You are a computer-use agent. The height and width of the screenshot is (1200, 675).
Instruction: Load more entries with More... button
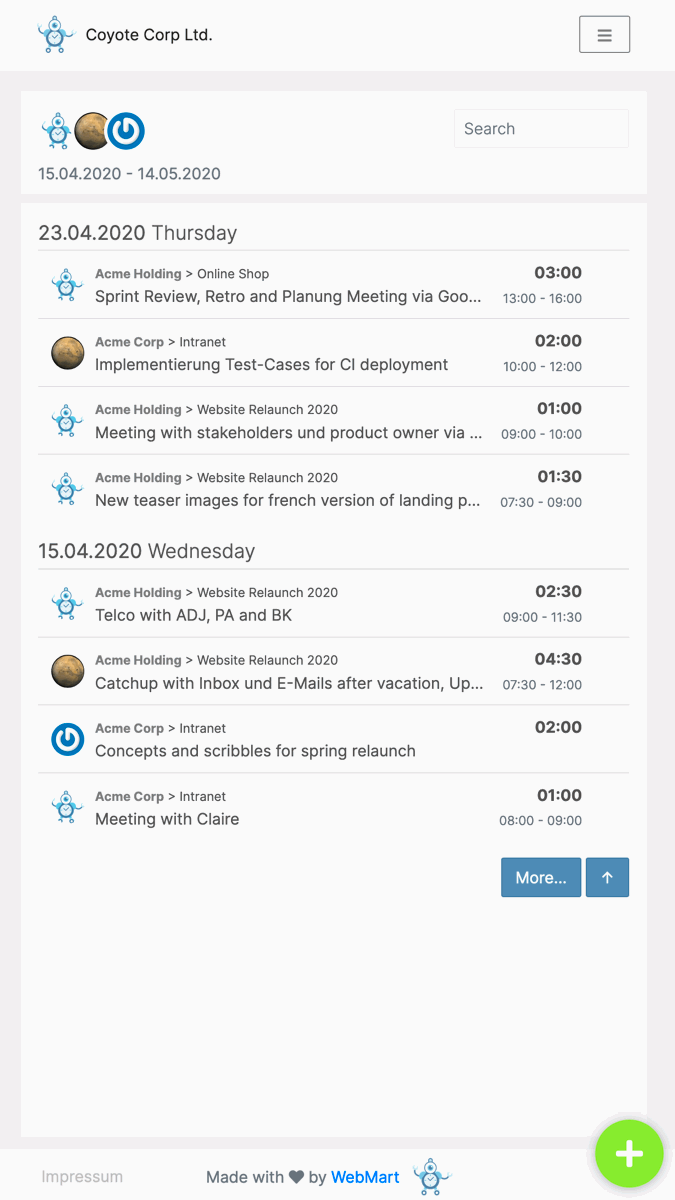tap(541, 877)
